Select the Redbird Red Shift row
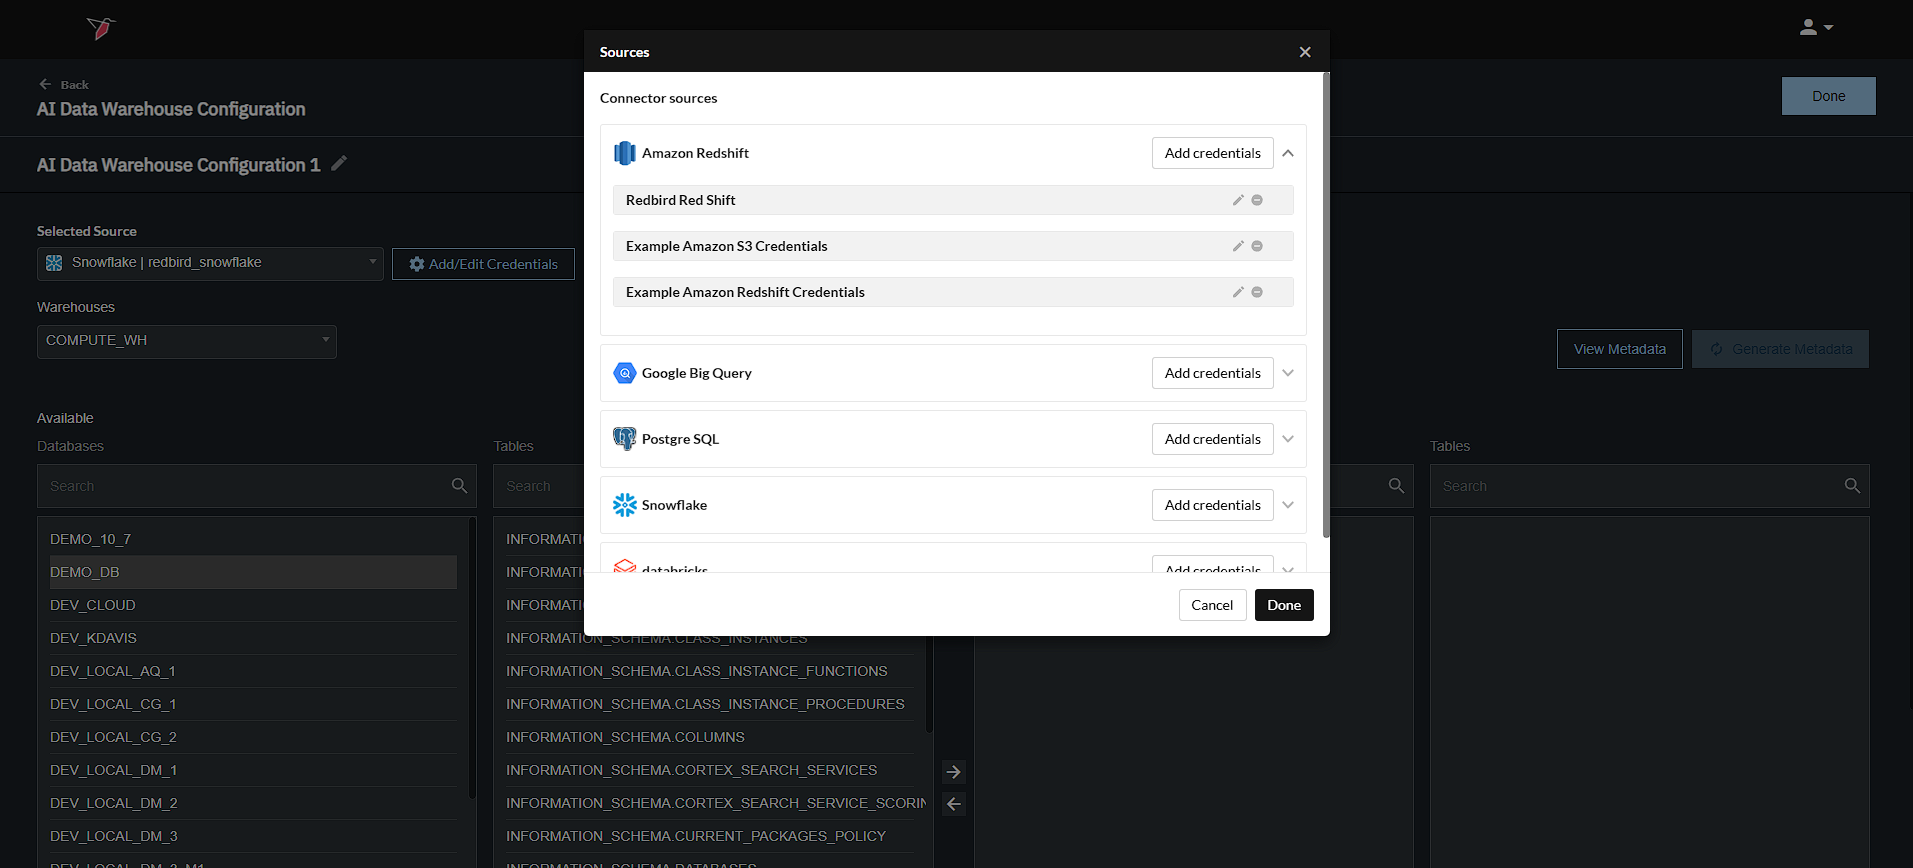This screenshot has height=868, width=1913. coord(953,200)
